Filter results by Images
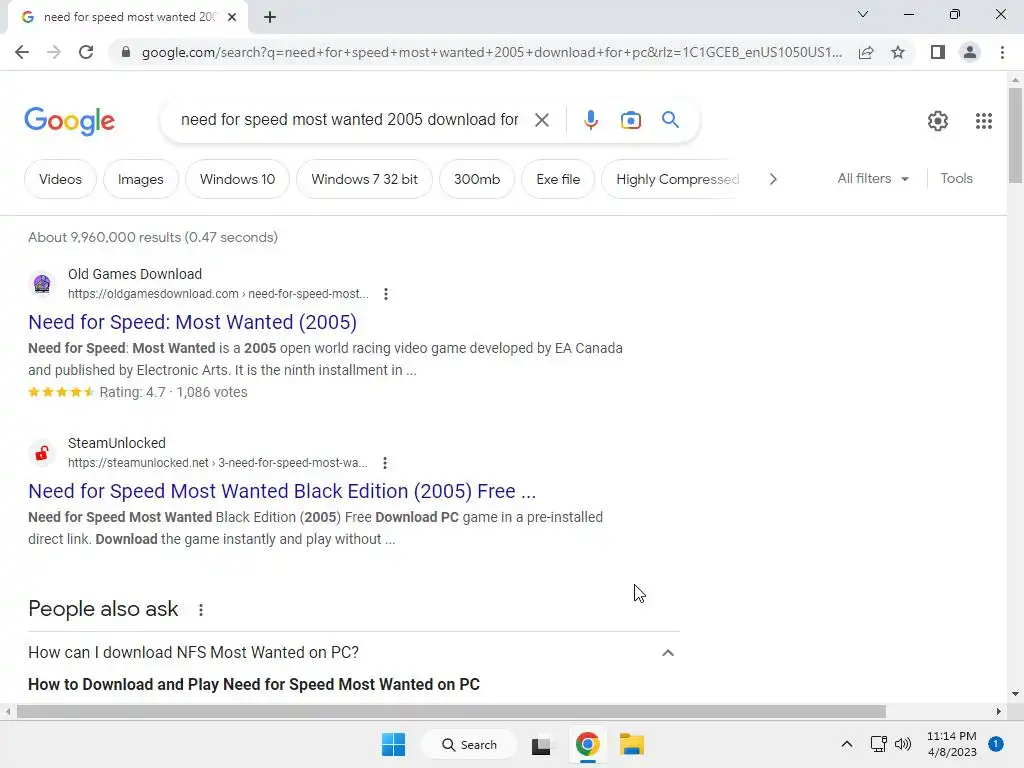 tap(140, 179)
